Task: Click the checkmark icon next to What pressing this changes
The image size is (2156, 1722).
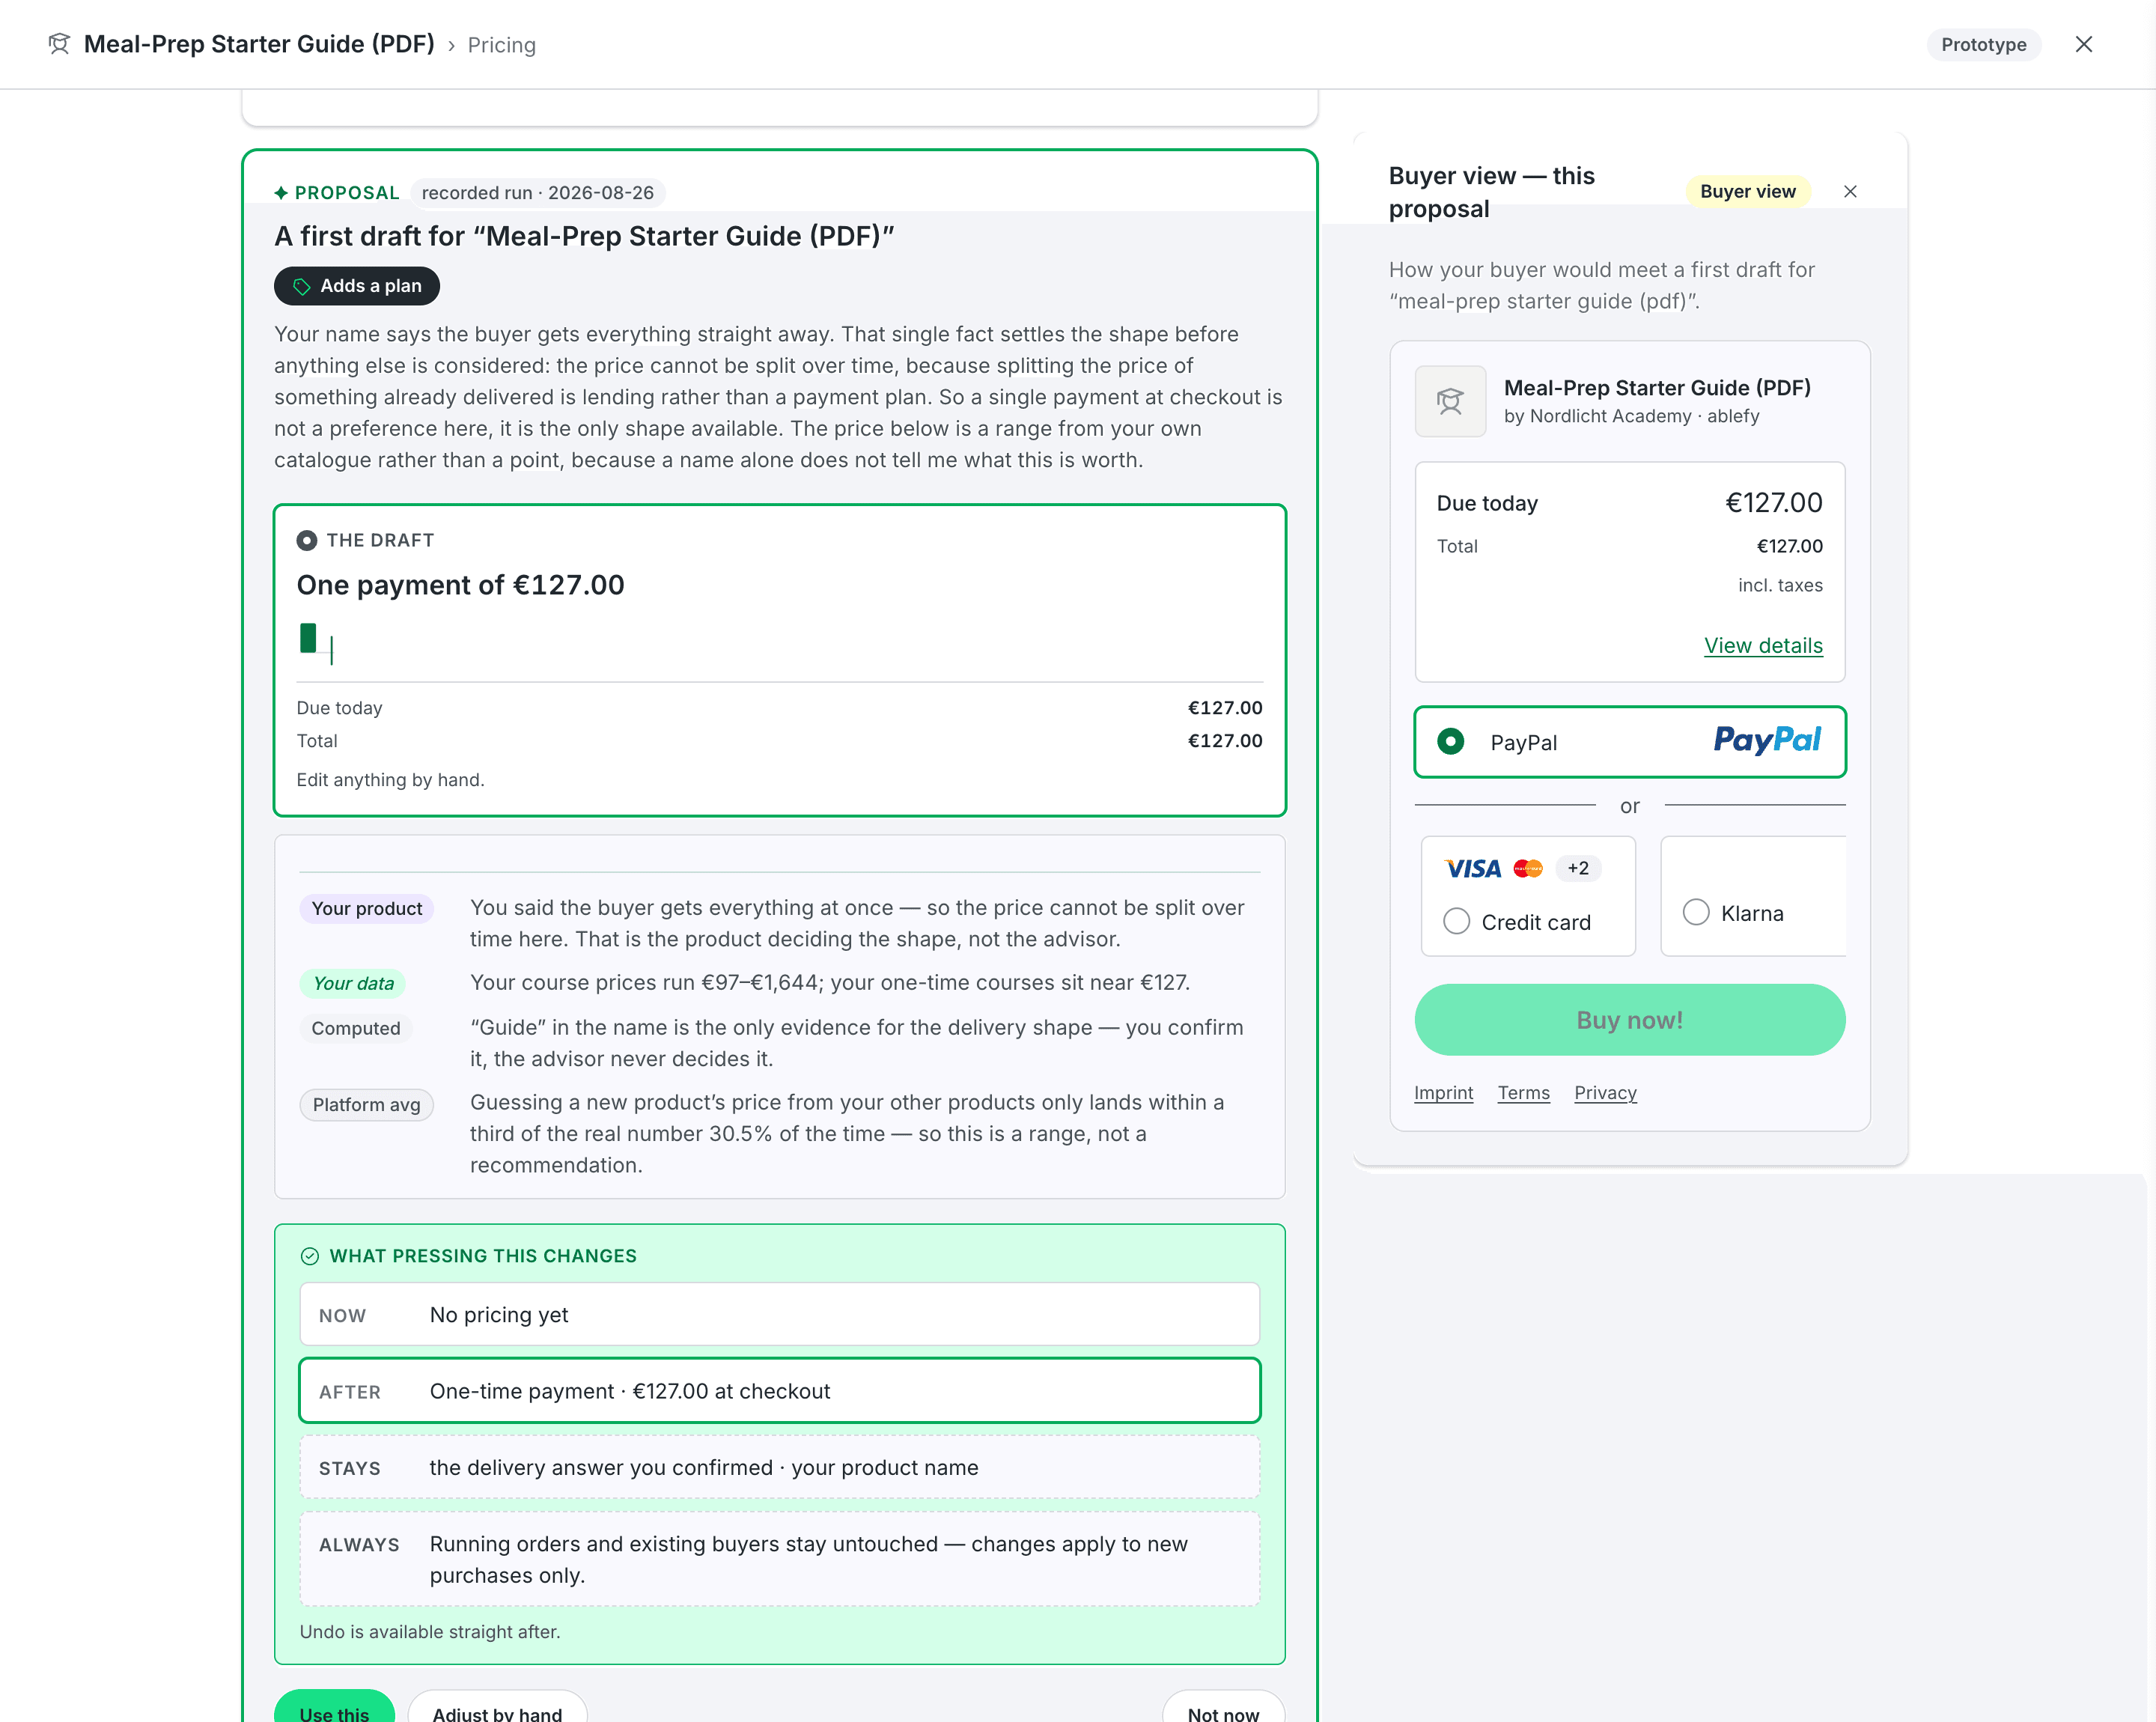Action: click(310, 1256)
